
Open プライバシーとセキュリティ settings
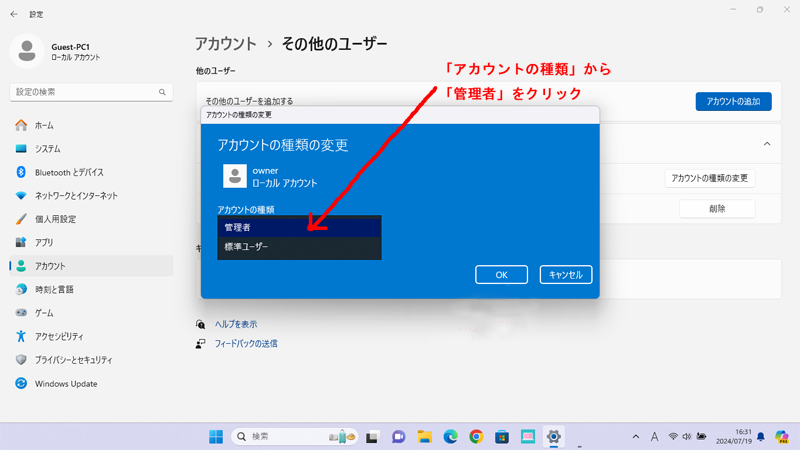(x=73, y=360)
